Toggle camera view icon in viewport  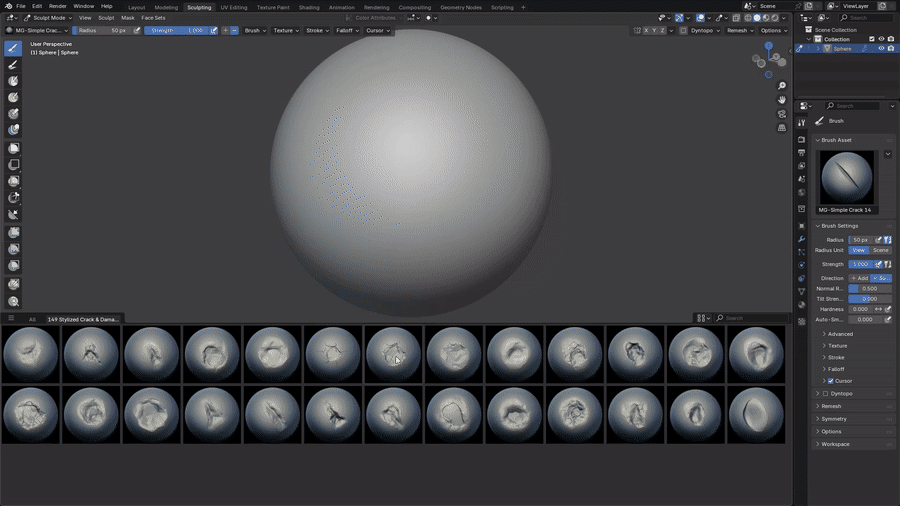[x=782, y=114]
